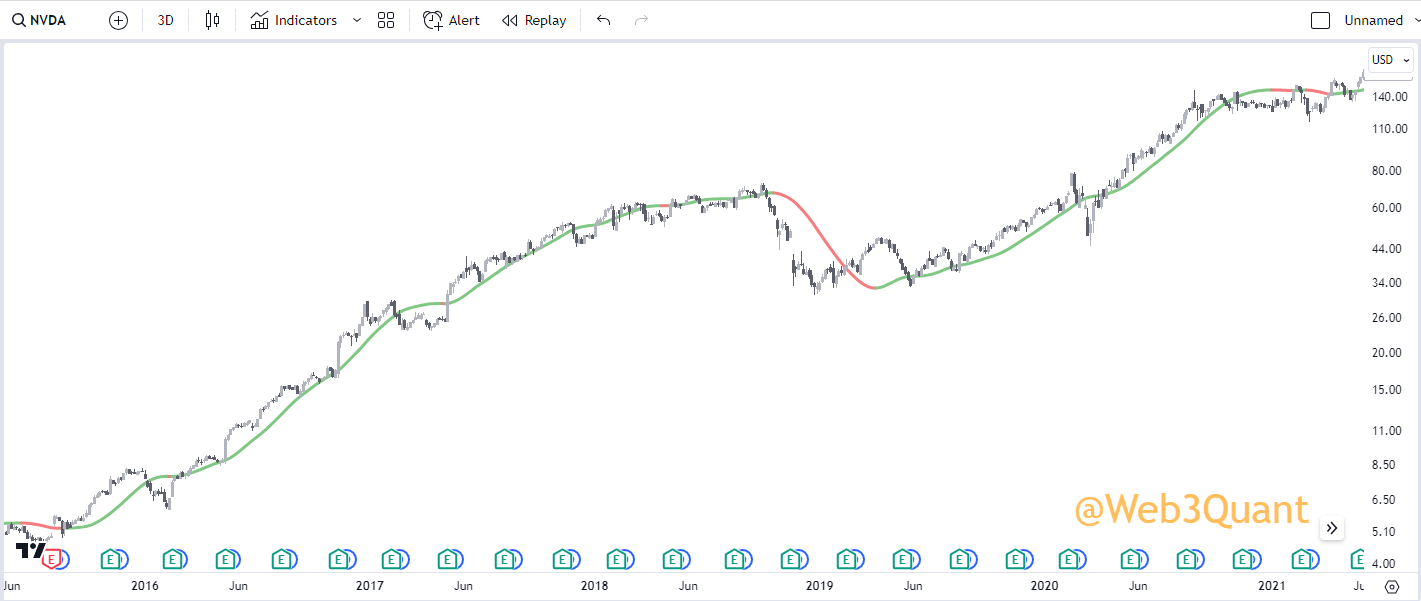Click the 2019 date label

coord(819,585)
